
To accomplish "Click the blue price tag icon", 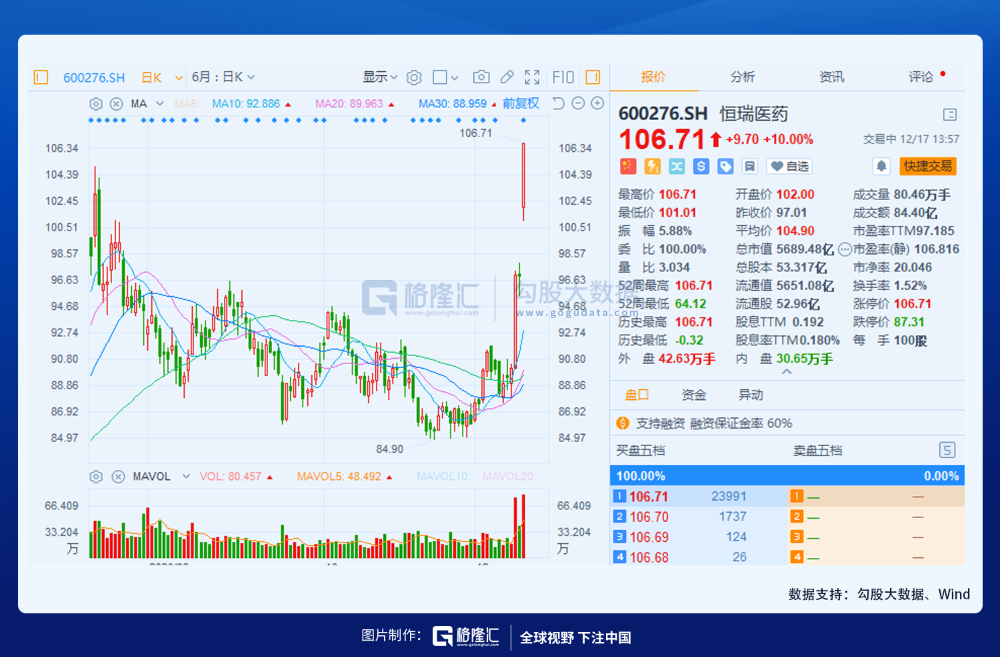I will (x=725, y=166).
